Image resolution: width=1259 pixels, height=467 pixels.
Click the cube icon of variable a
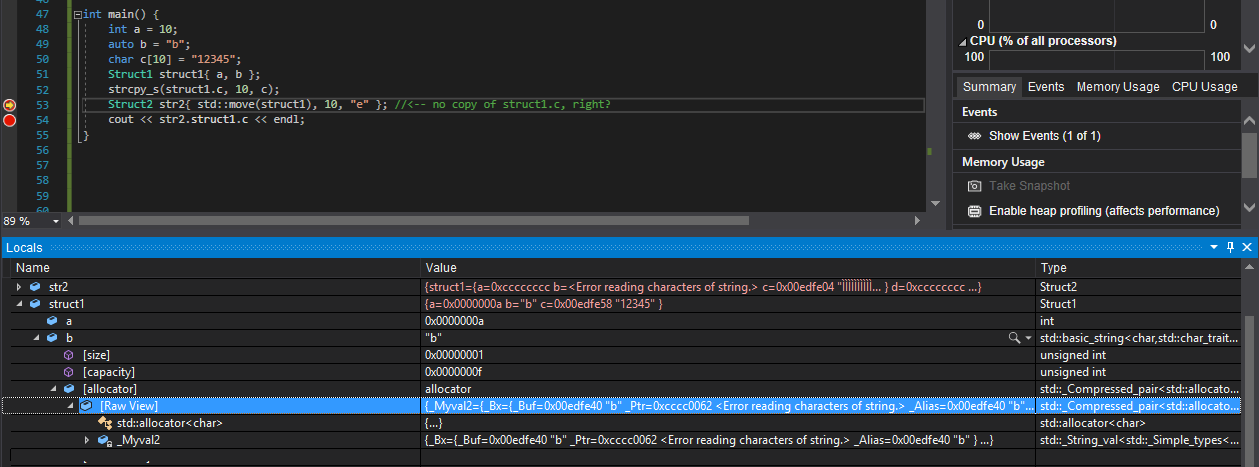53,321
